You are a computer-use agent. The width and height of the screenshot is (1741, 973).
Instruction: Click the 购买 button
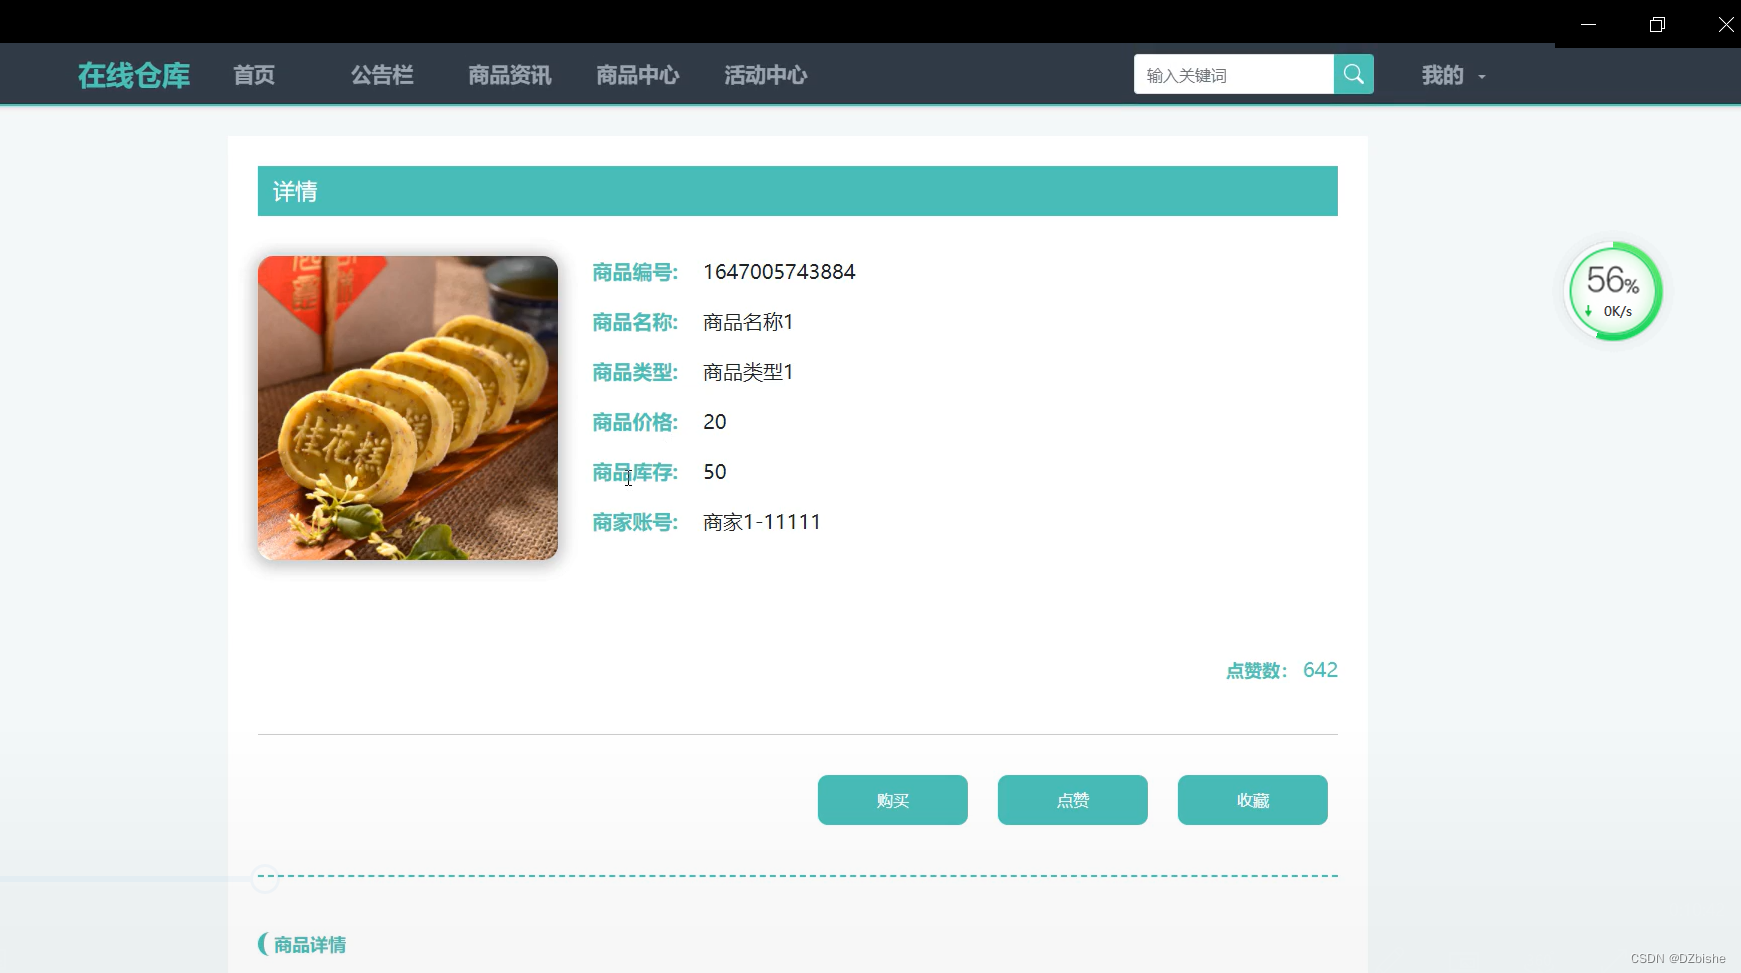coord(893,800)
